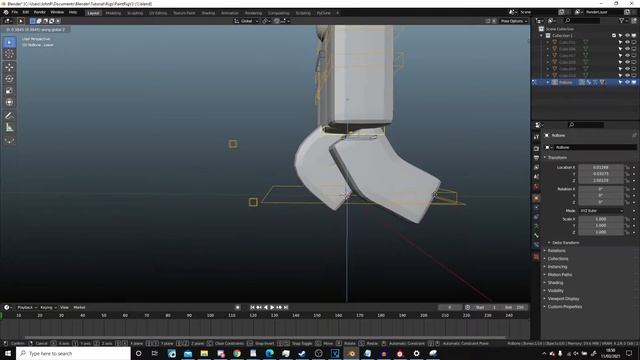Image resolution: width=640 pixels, height=360 pixels.
Task: Switch to the Animation workspace tab
Action: click(x=230, y=13)
